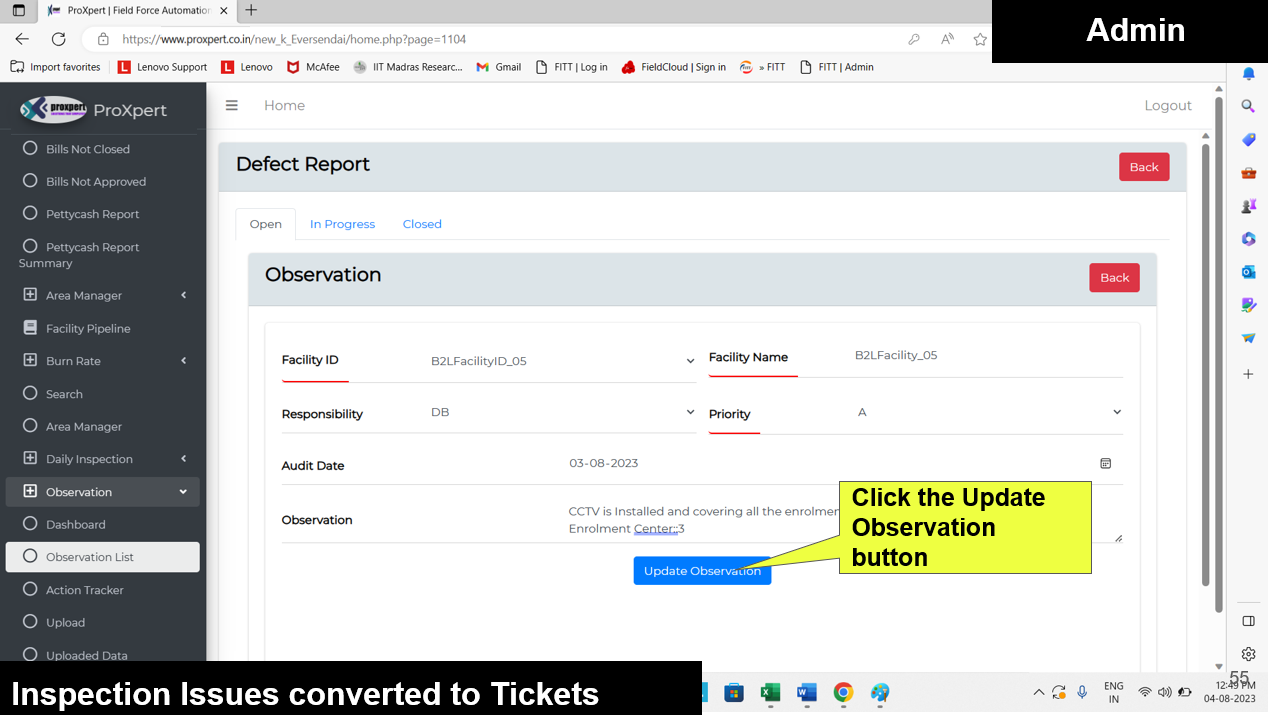1268x715 pixels.
Task: Open the Outlook icon in Edge sidebar
Action: [1248, 272]
